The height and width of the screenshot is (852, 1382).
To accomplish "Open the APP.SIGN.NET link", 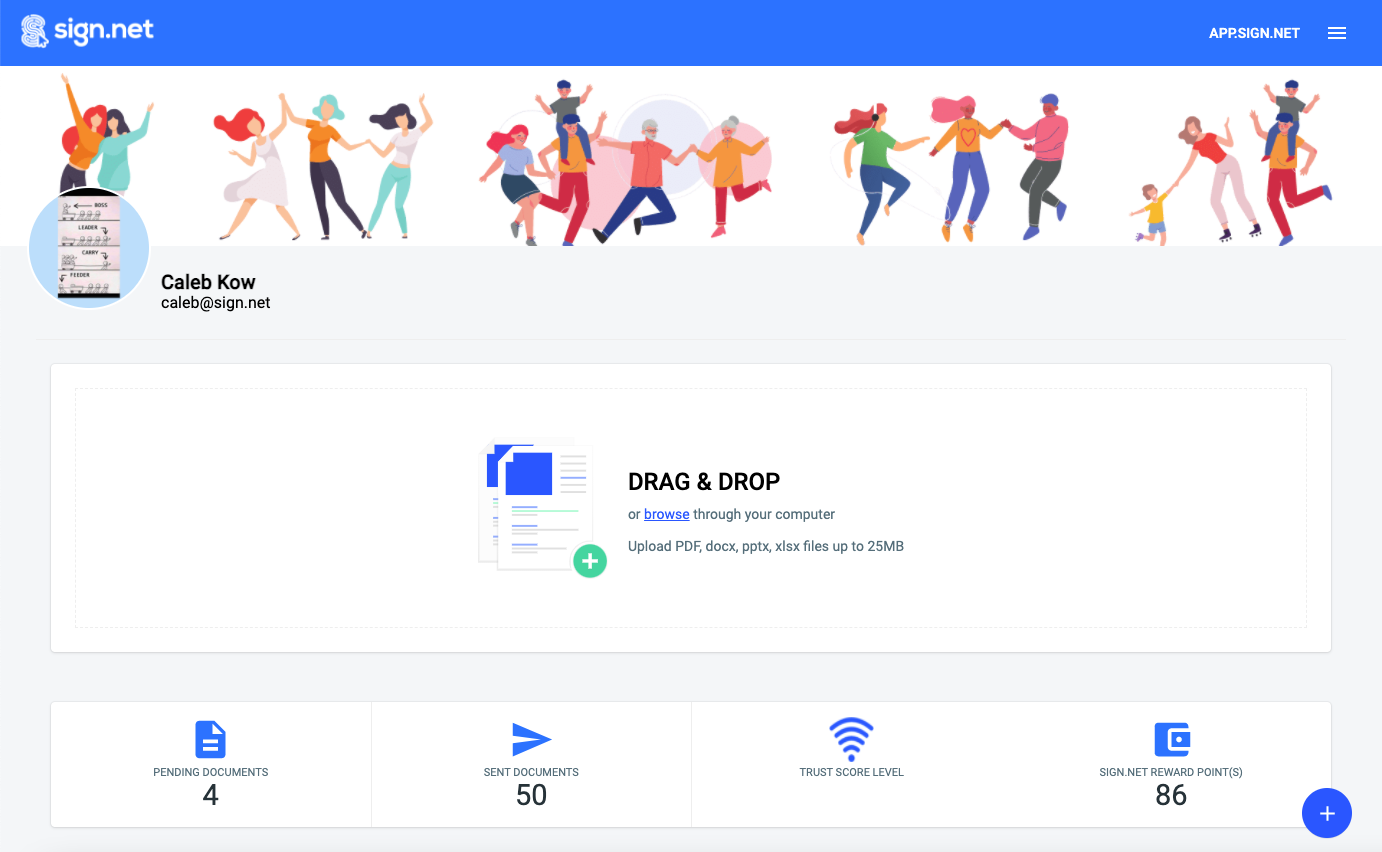I will tap(1254, 33).
